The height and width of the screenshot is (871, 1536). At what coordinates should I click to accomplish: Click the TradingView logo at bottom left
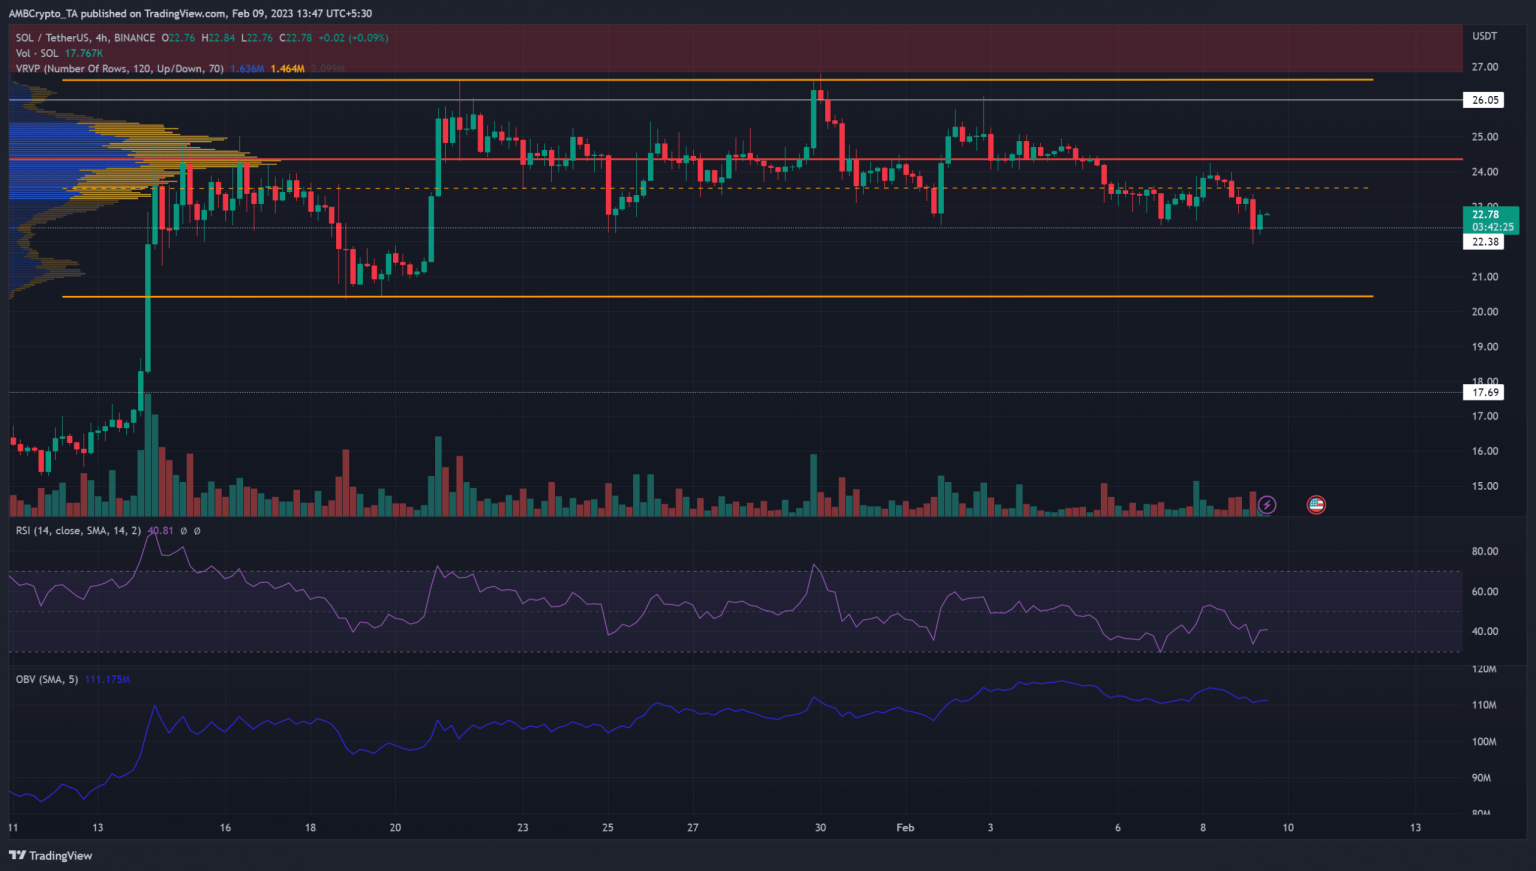click(x=51, y=855)
